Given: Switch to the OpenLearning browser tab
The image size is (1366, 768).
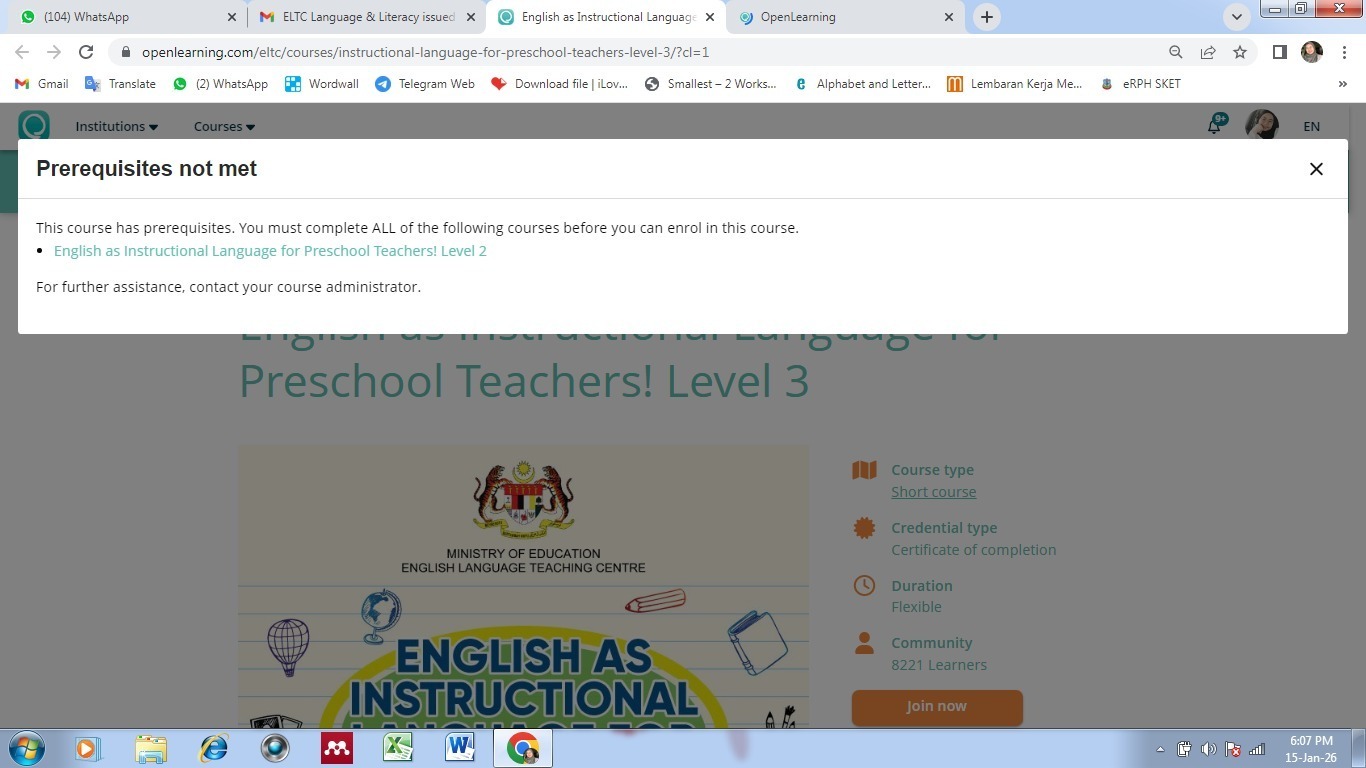Looking at the screenshot, I should 845,17.
